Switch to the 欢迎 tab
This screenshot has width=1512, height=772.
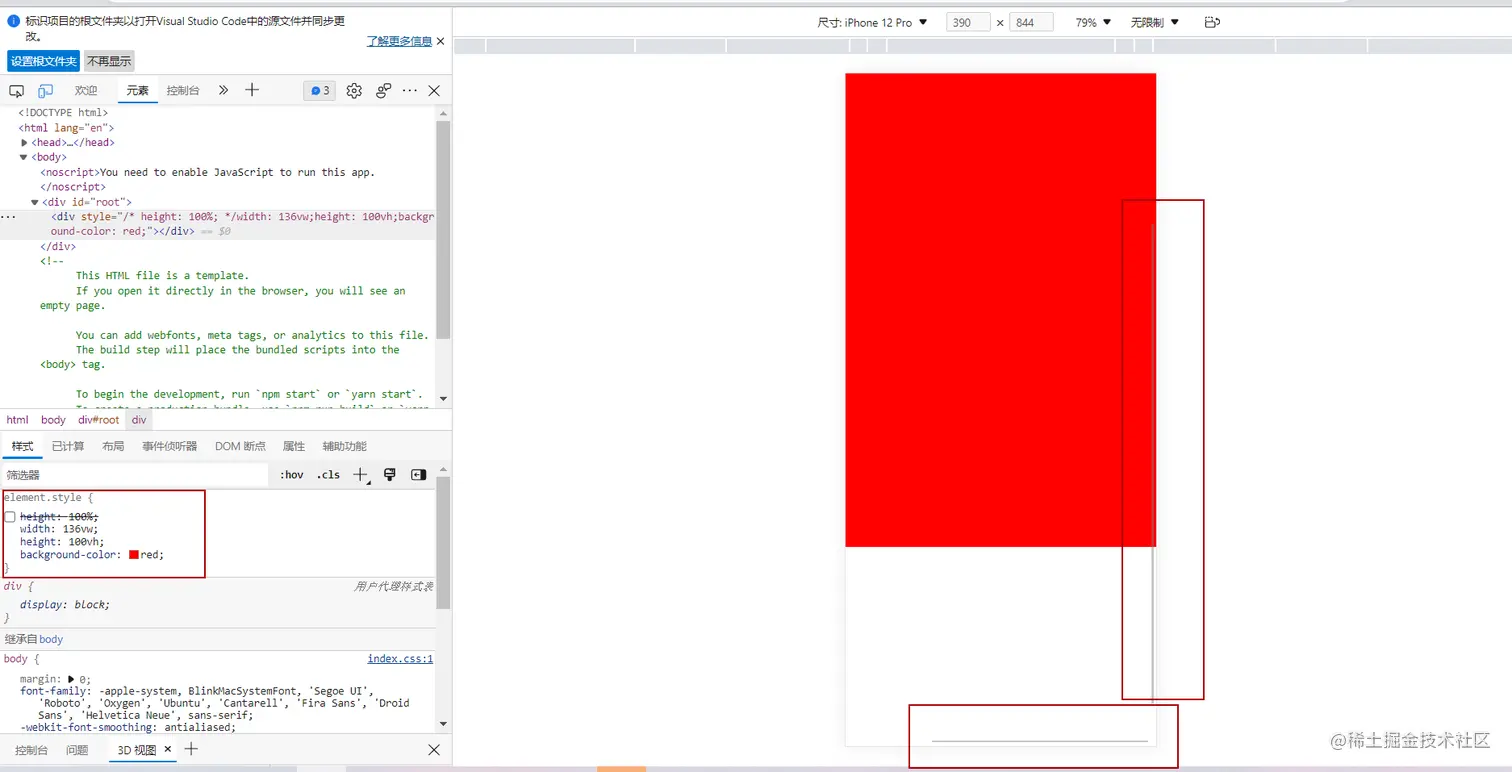click(86, 91)
